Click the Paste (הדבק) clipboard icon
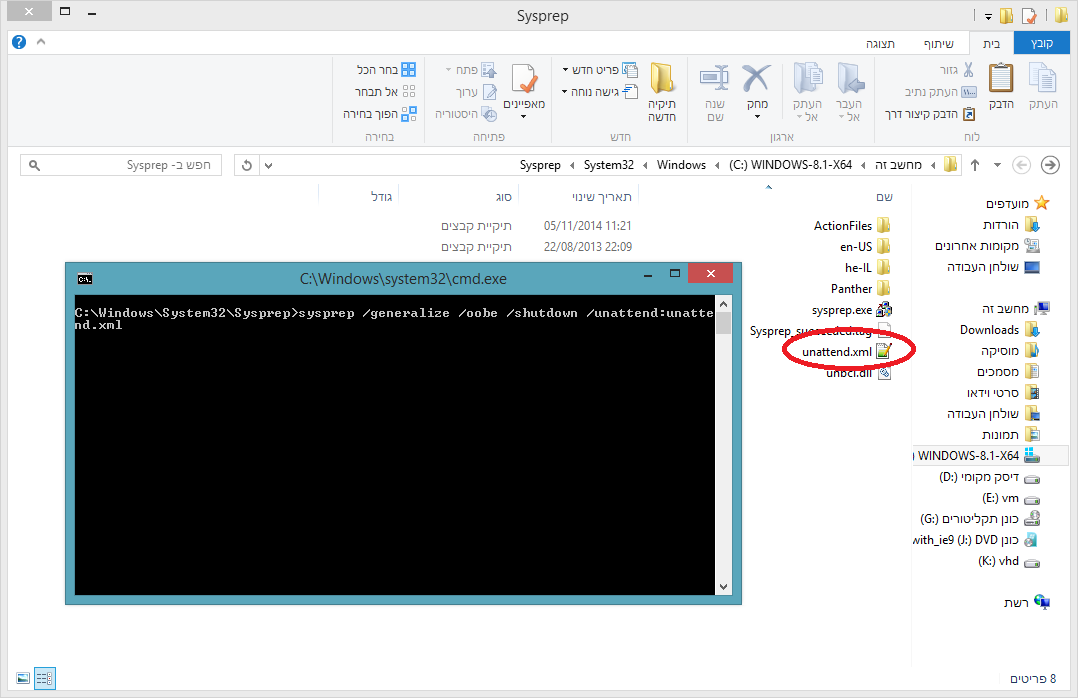 [1001, 78]
